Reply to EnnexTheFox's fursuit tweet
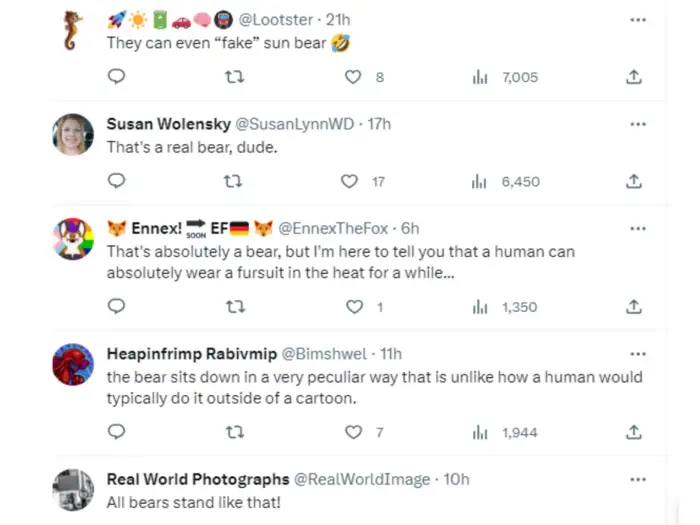 [116, 307]
